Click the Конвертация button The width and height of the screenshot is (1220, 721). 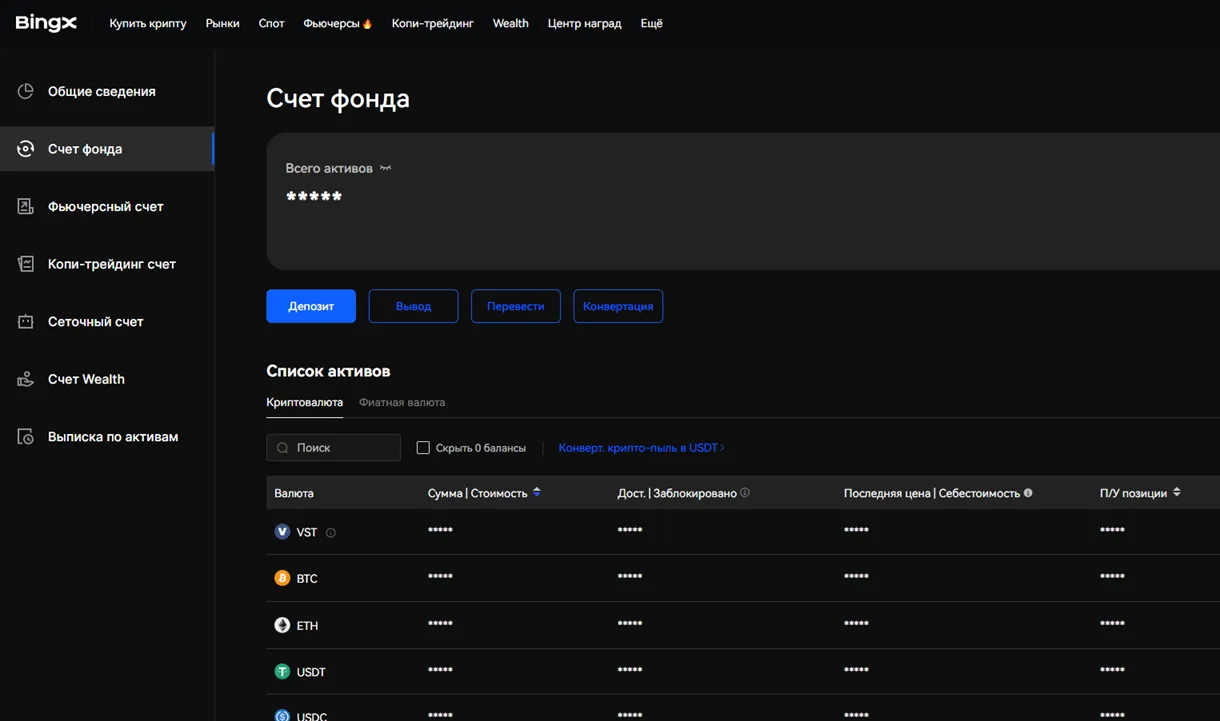pyautogui.click(x=618, y=306)
